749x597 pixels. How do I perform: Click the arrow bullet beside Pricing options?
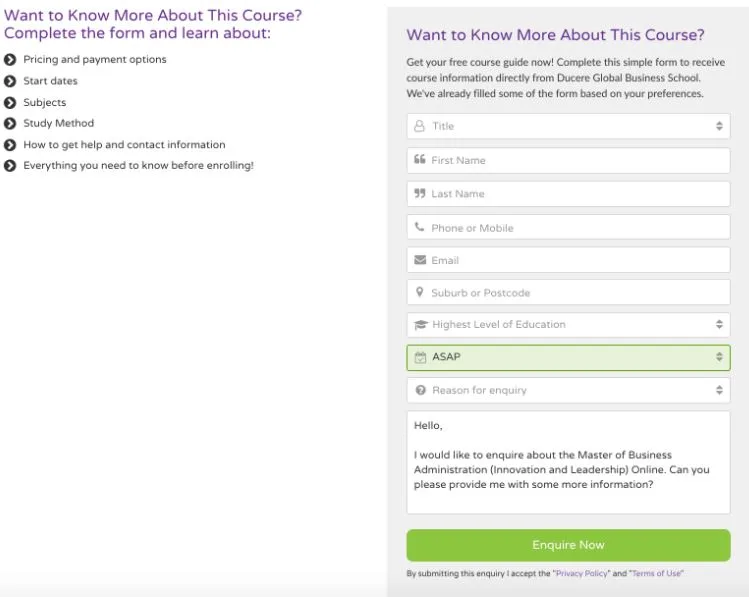[10, 60]
